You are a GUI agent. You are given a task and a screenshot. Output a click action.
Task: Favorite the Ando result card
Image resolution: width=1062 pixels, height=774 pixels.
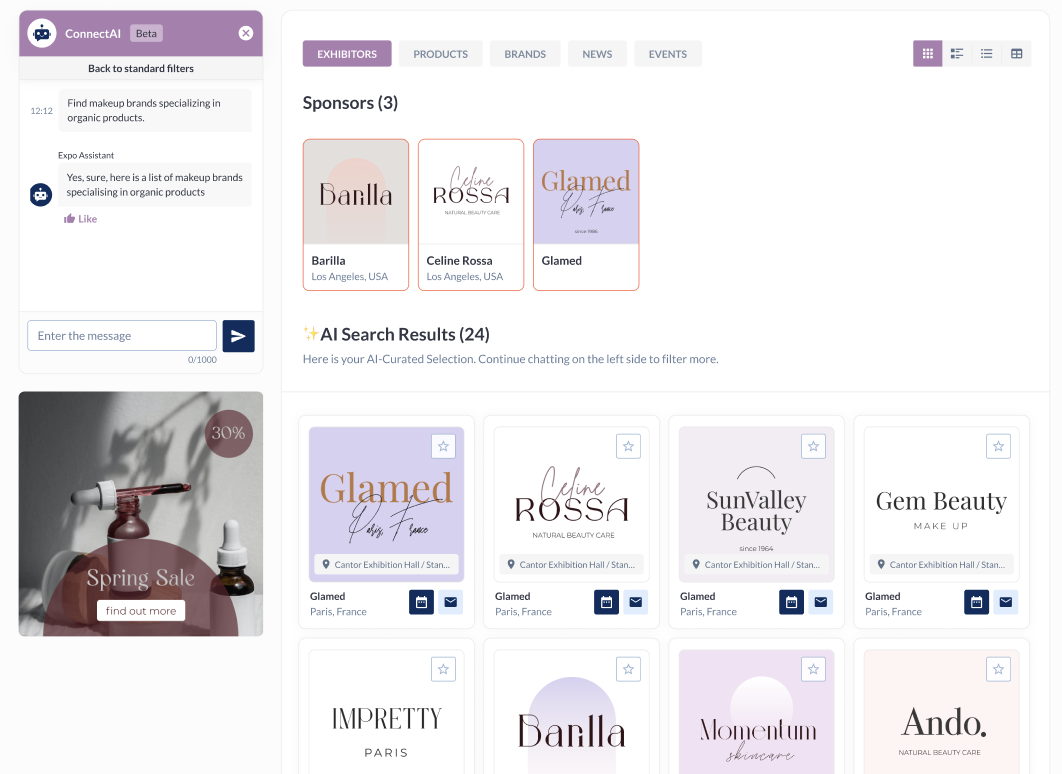[x=998, y=669]
